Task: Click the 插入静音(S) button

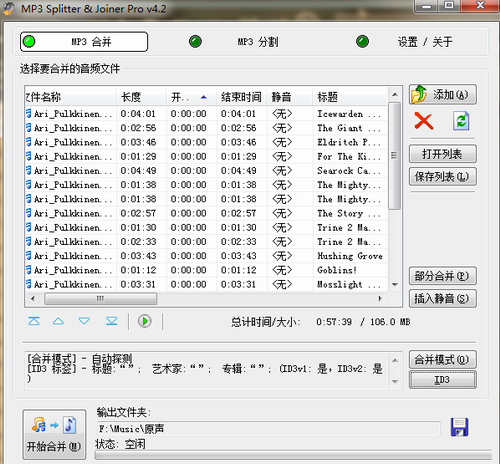Action: pos(443,298)
